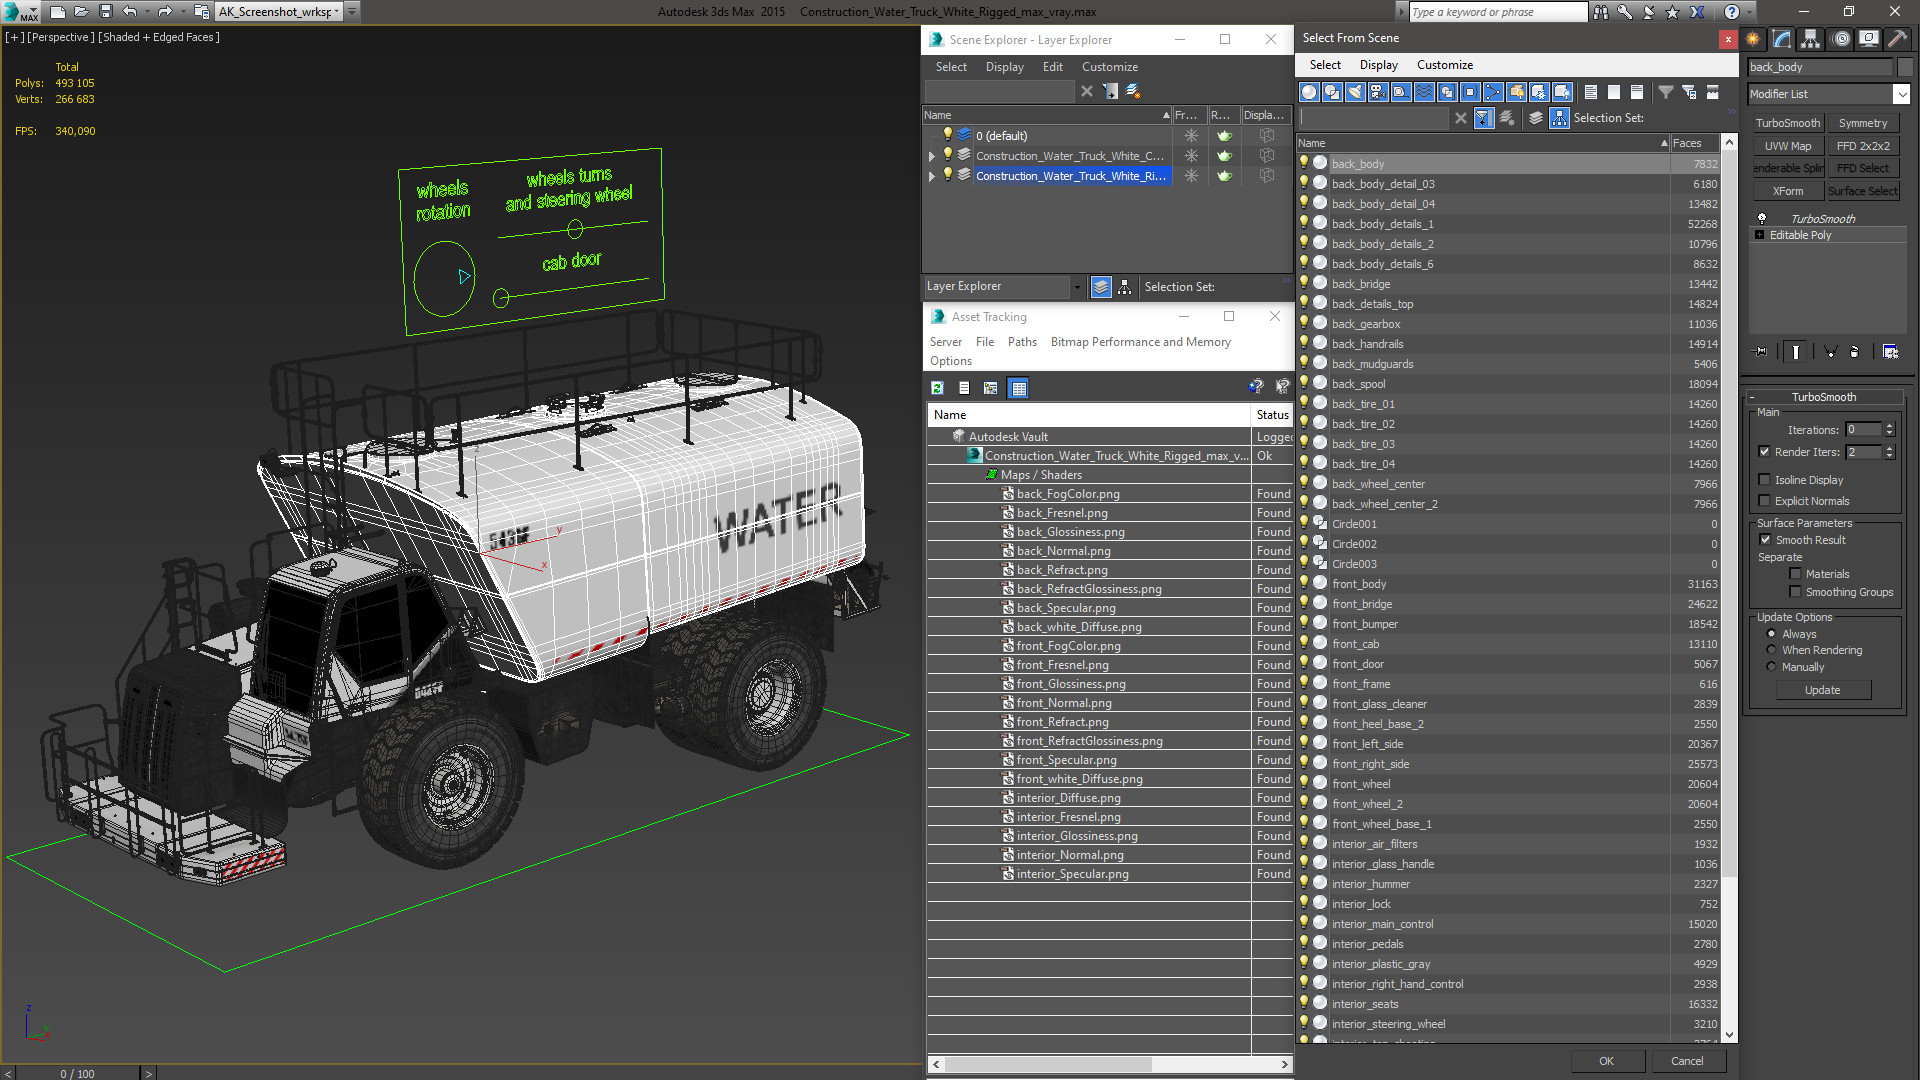Select the Manually update option

[x=1771, y=667]
